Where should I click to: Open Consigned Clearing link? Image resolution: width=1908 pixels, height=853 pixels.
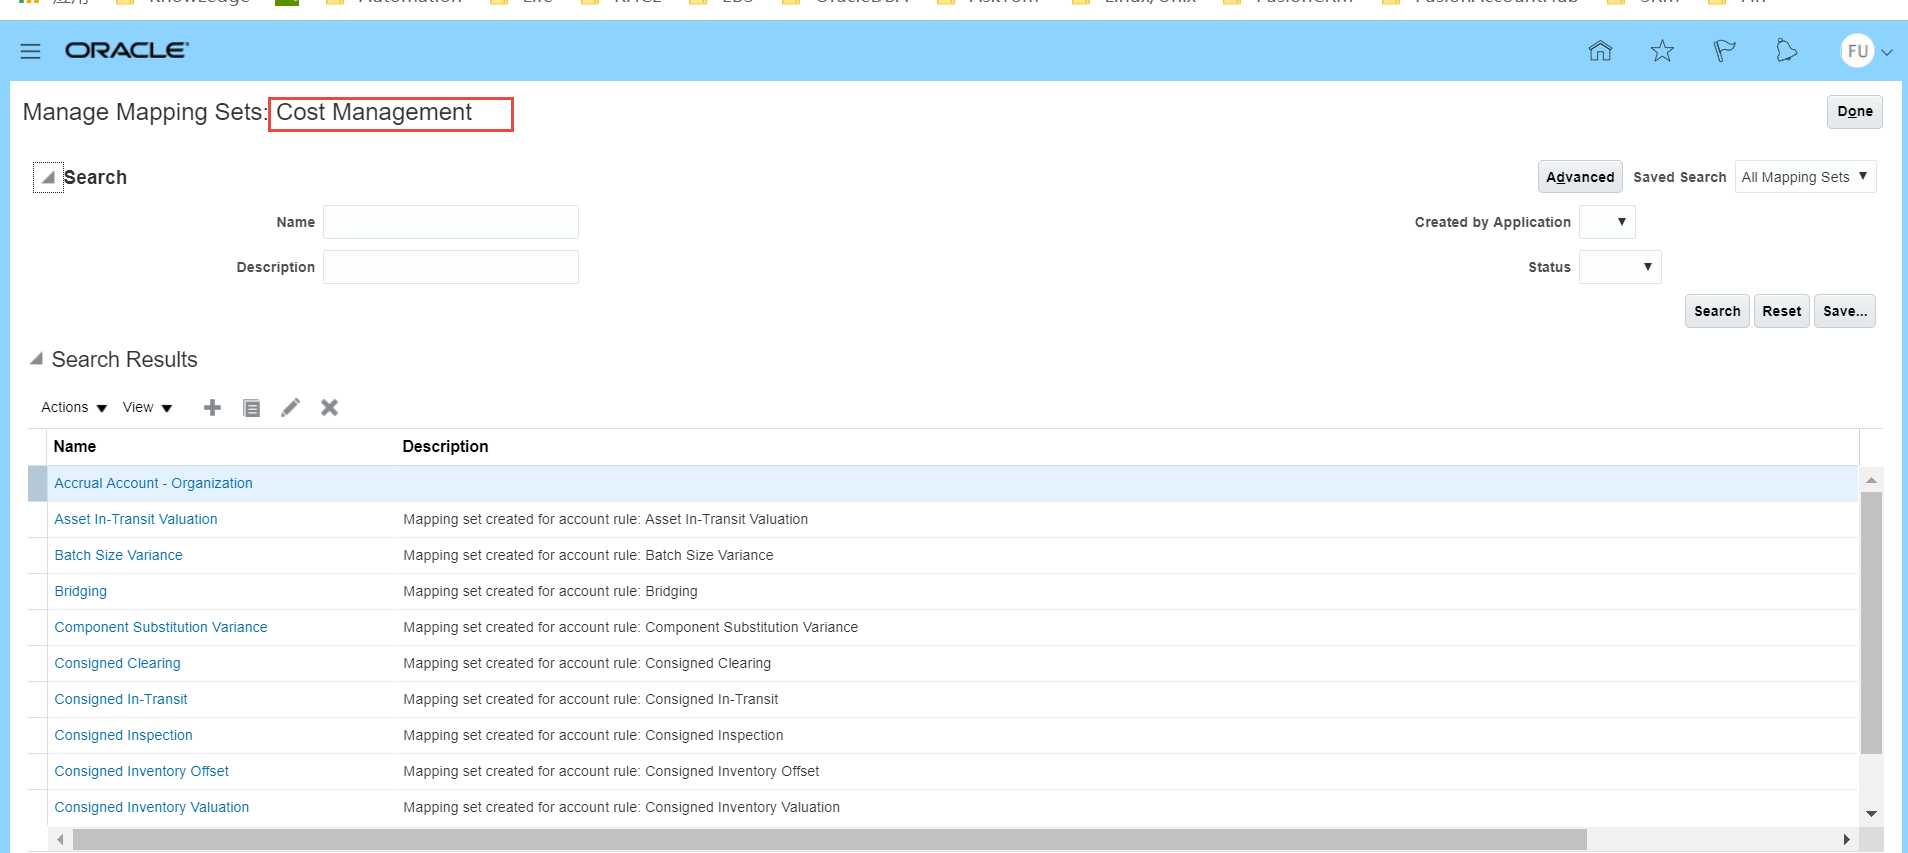click(117, 663)
